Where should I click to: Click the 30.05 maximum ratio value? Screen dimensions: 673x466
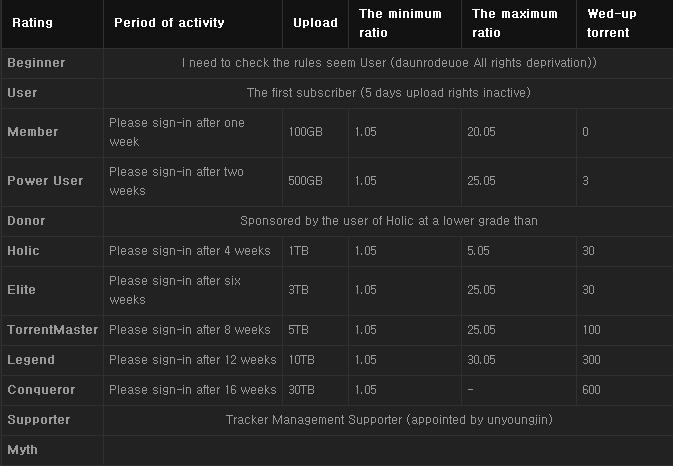[484, 360]
